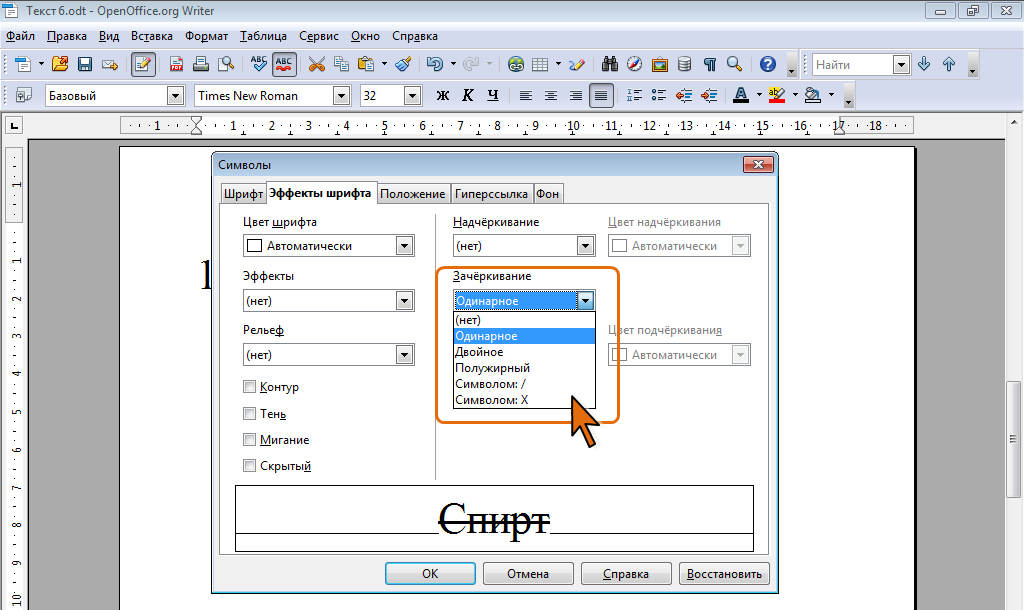
Task: Click the Справка dialog button
Action: click(626, 573)
